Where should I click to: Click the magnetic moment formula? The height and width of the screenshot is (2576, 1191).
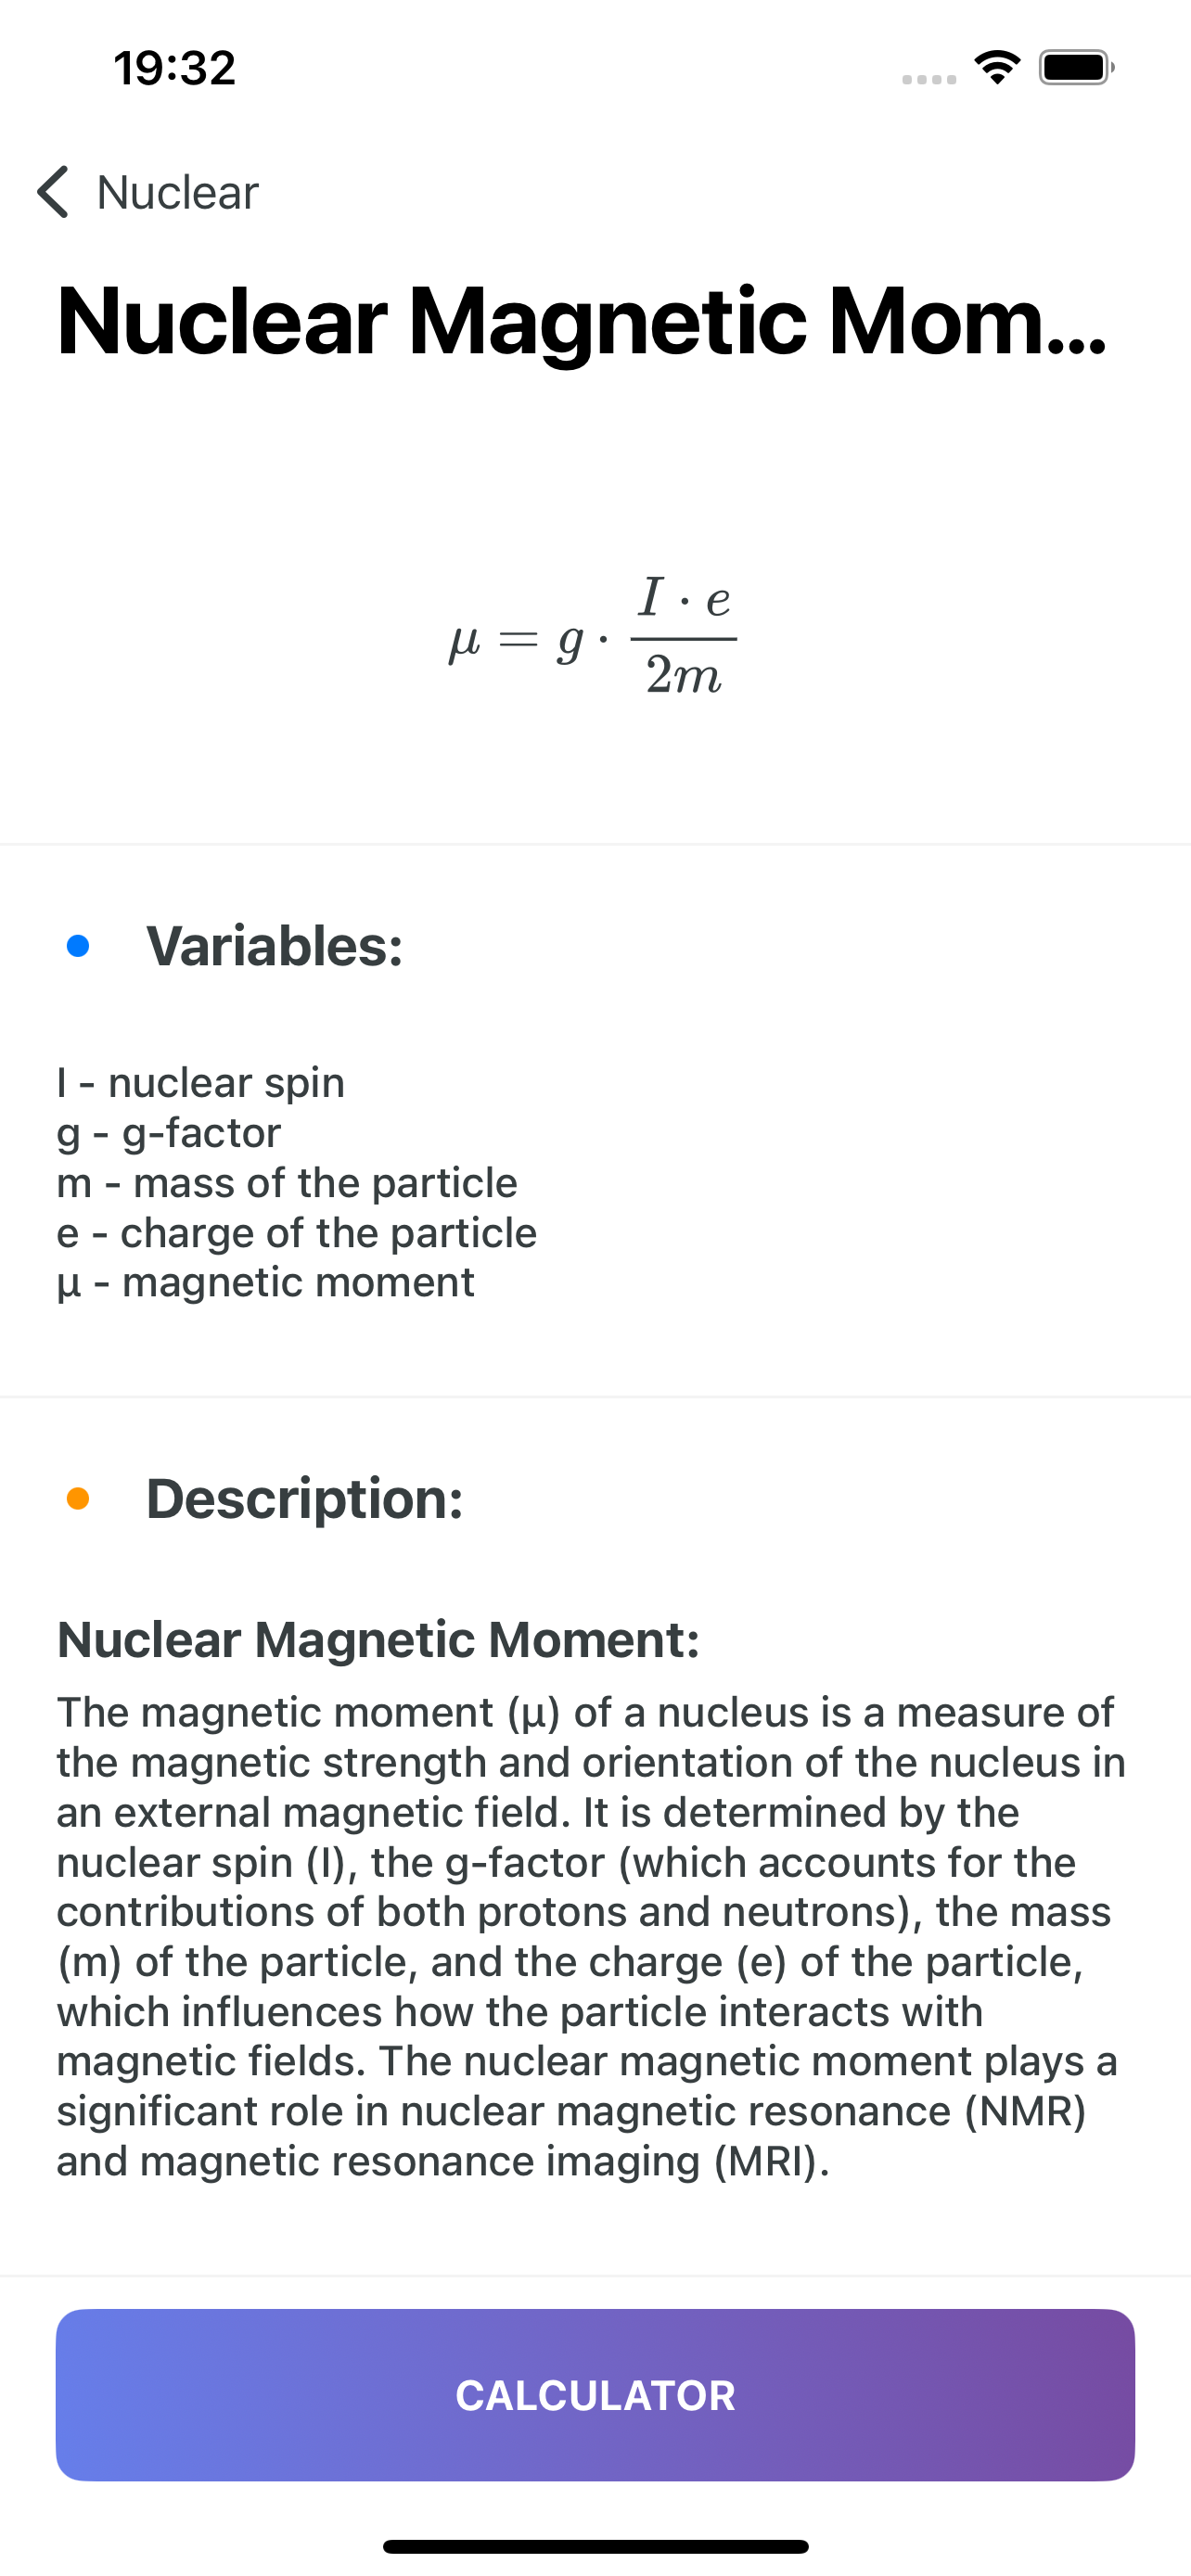(594, 636)
